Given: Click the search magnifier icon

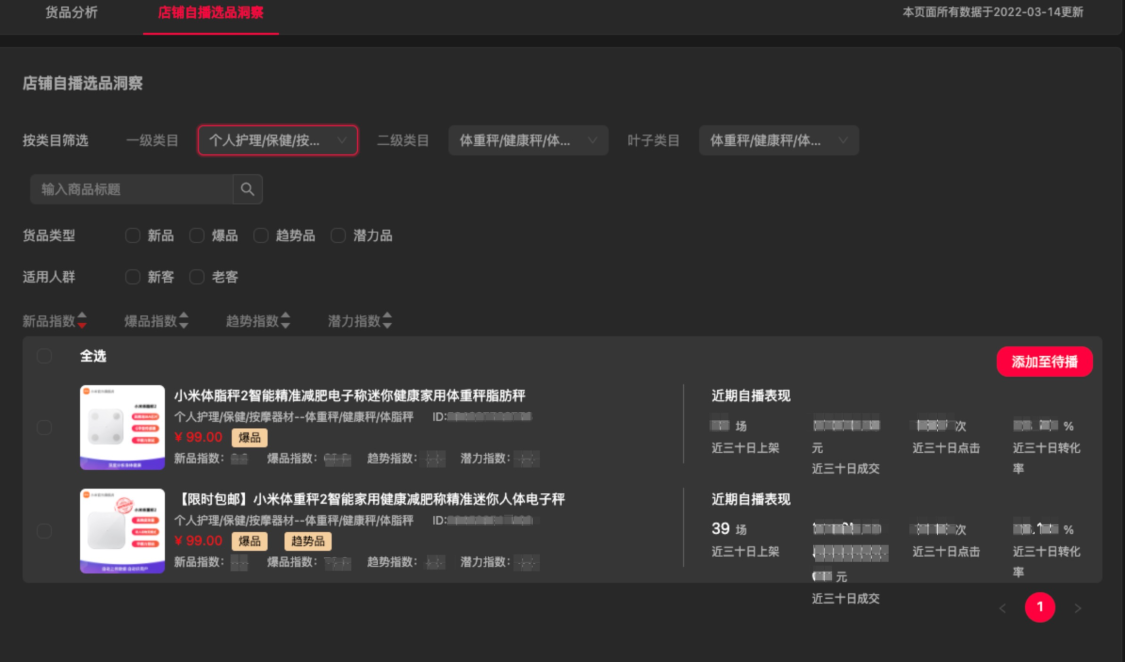Looking at the screenshot, I should click(x=248, y=189).
